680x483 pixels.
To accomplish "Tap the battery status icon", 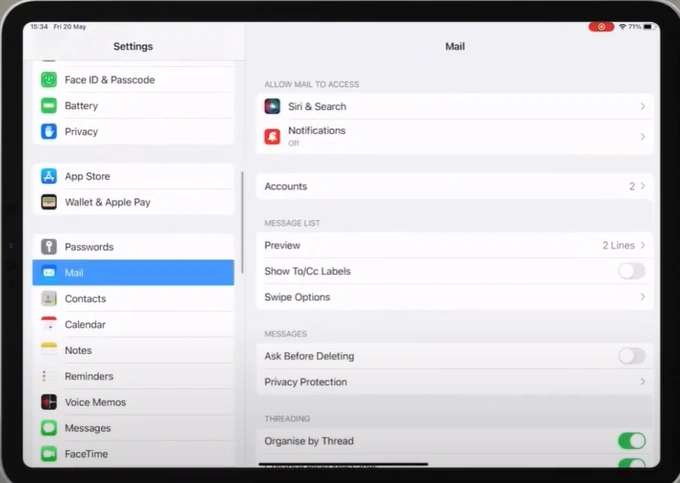I will click(648, 27).
